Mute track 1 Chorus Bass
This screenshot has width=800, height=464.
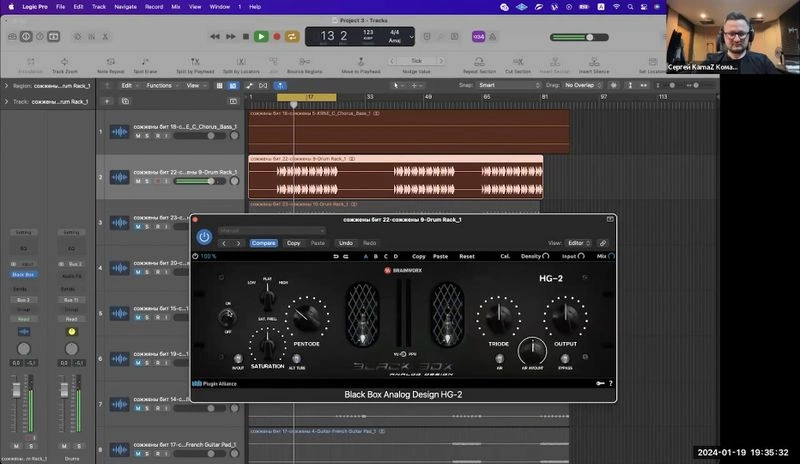point(138,136)
